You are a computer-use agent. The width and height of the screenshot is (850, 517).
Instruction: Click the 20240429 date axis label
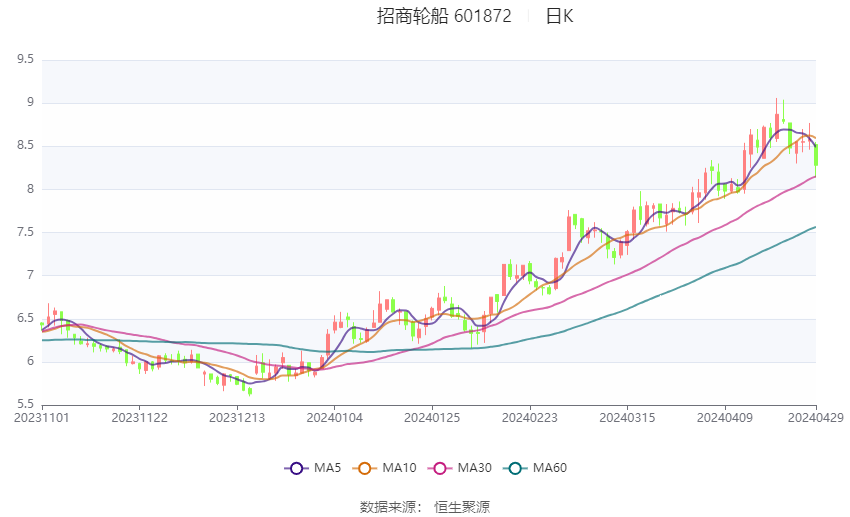point(816,418)
